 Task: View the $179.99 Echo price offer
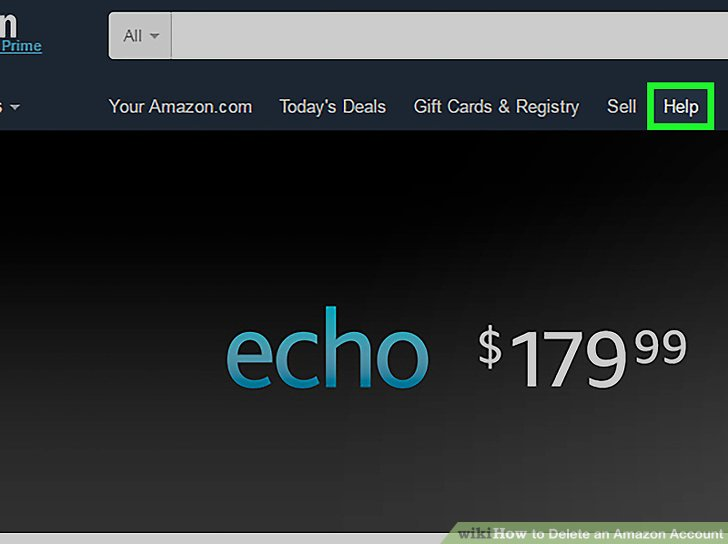pyautogui.click(x=582, y=356)
